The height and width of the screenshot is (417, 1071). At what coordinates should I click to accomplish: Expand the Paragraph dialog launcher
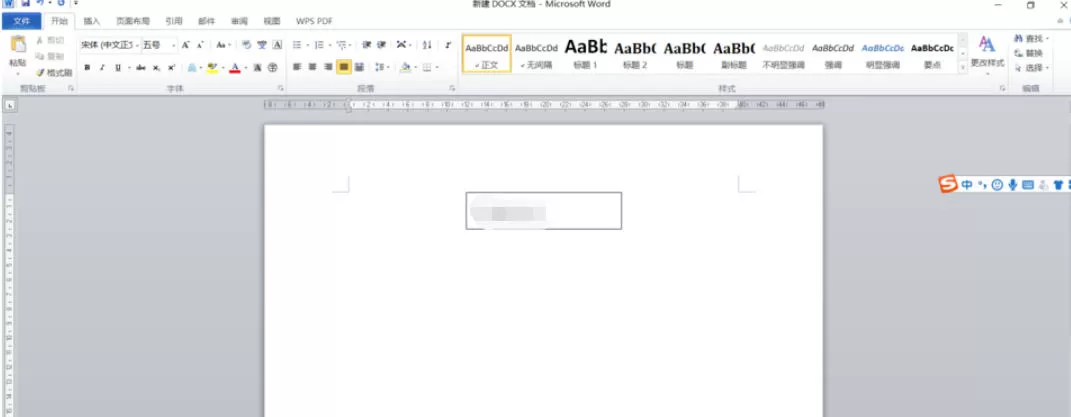coord(452,89)
